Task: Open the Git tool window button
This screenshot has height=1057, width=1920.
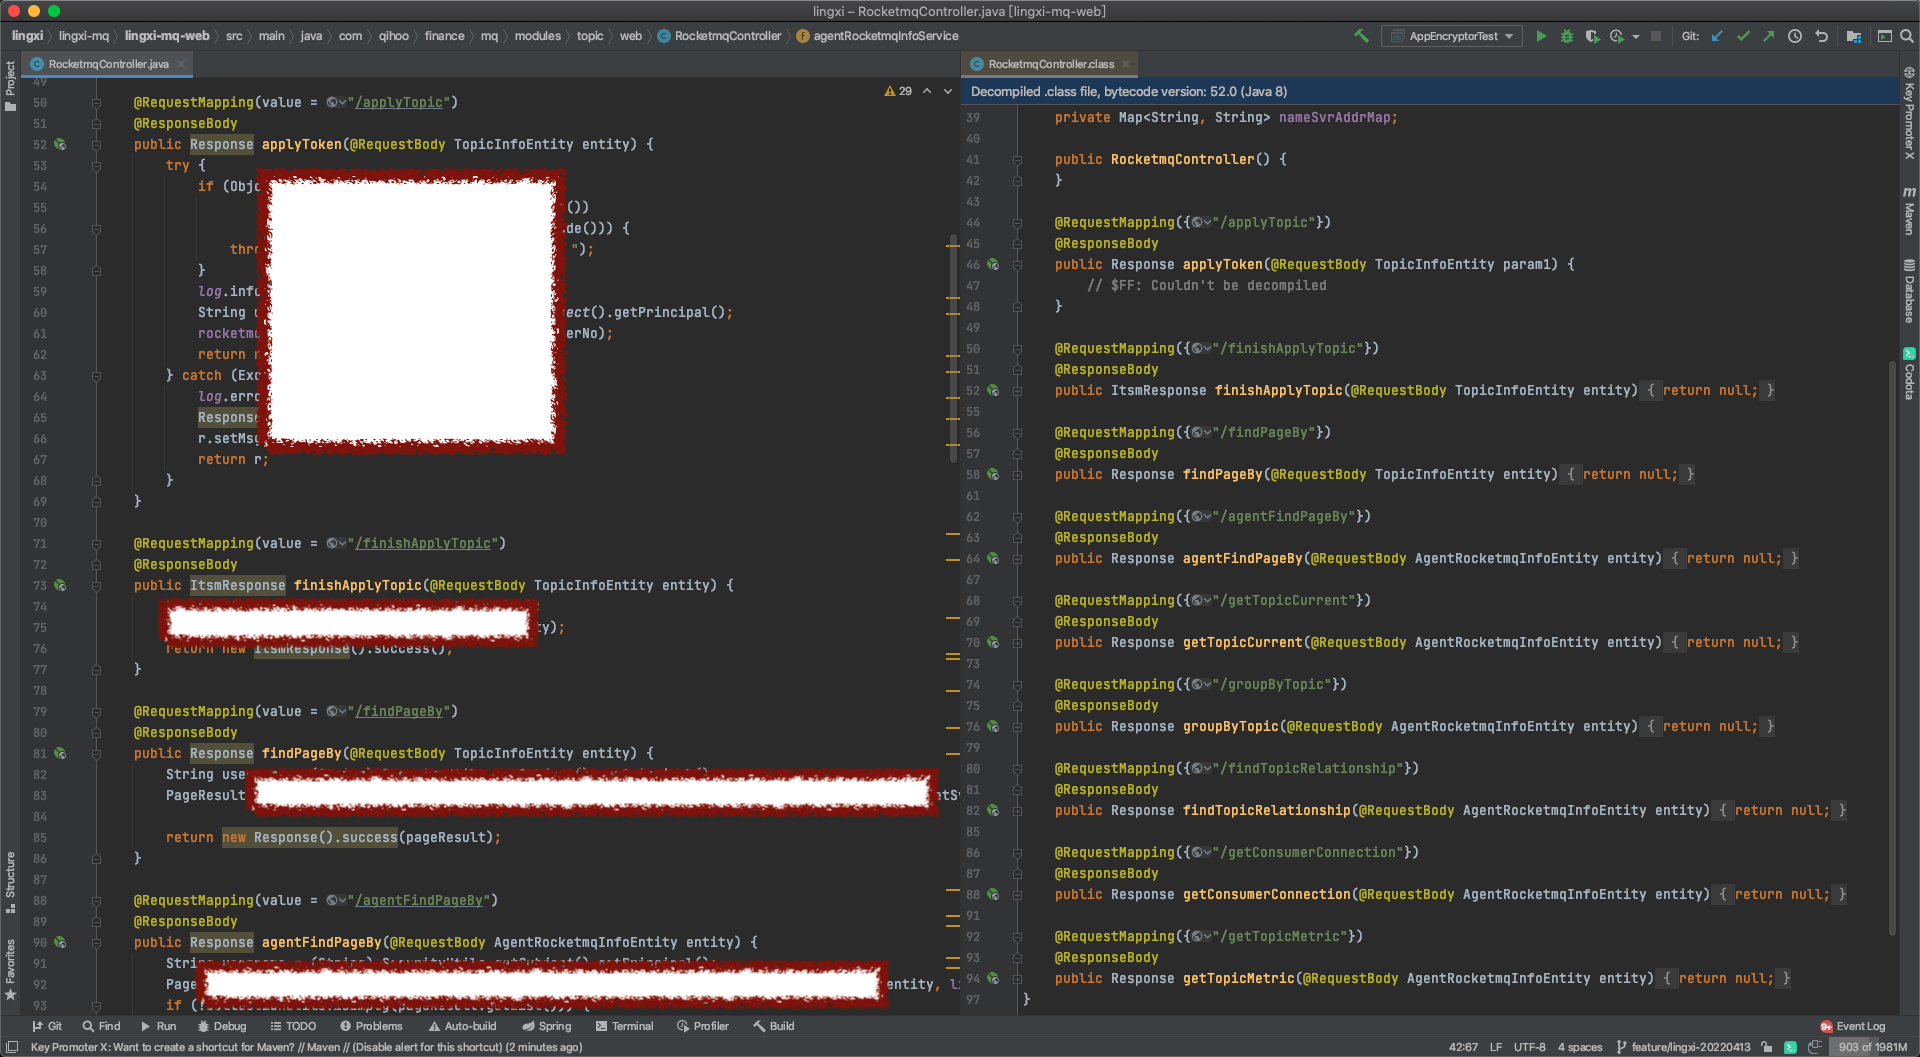Action: [47, 1026]
